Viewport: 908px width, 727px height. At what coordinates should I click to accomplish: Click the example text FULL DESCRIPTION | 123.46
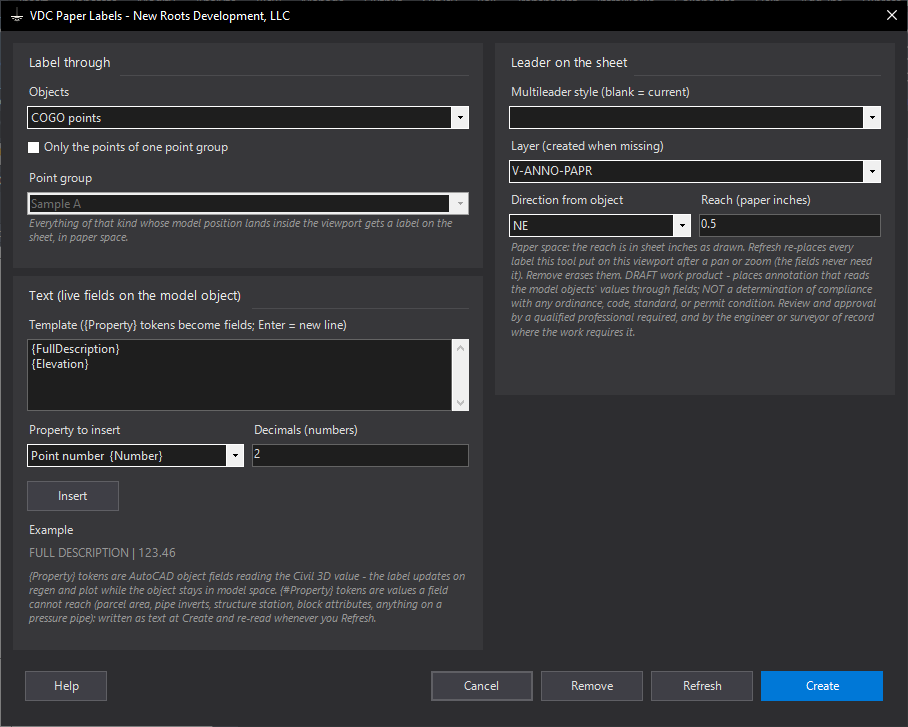[x=102, y=553]
